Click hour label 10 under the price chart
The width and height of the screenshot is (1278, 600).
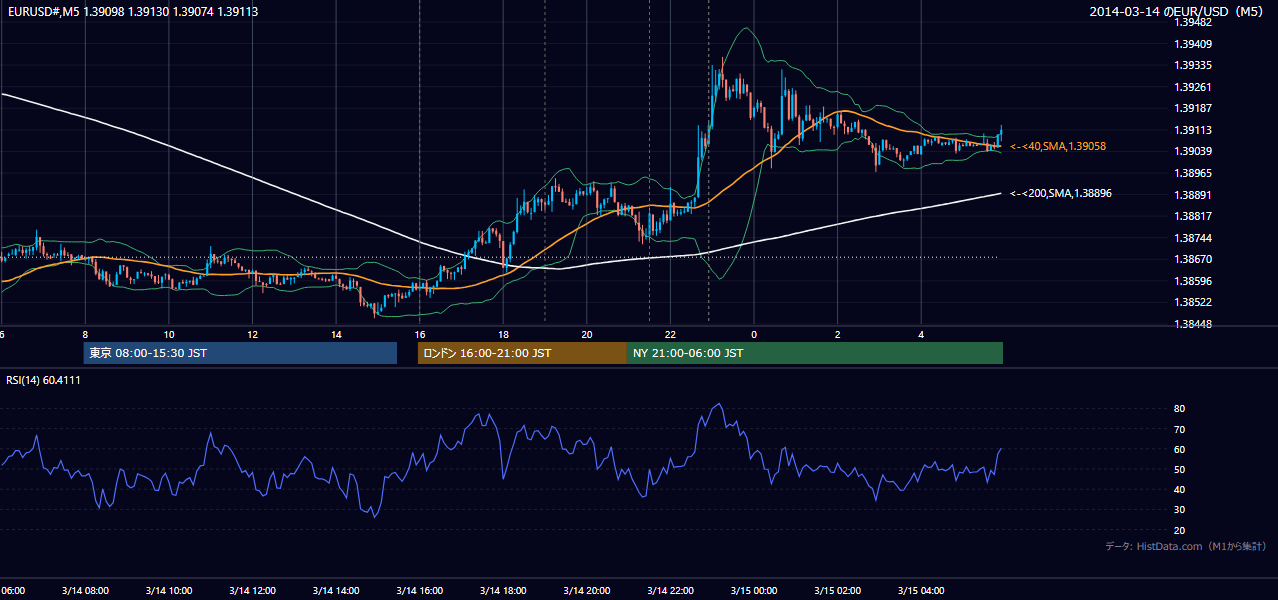coord(169,335)
